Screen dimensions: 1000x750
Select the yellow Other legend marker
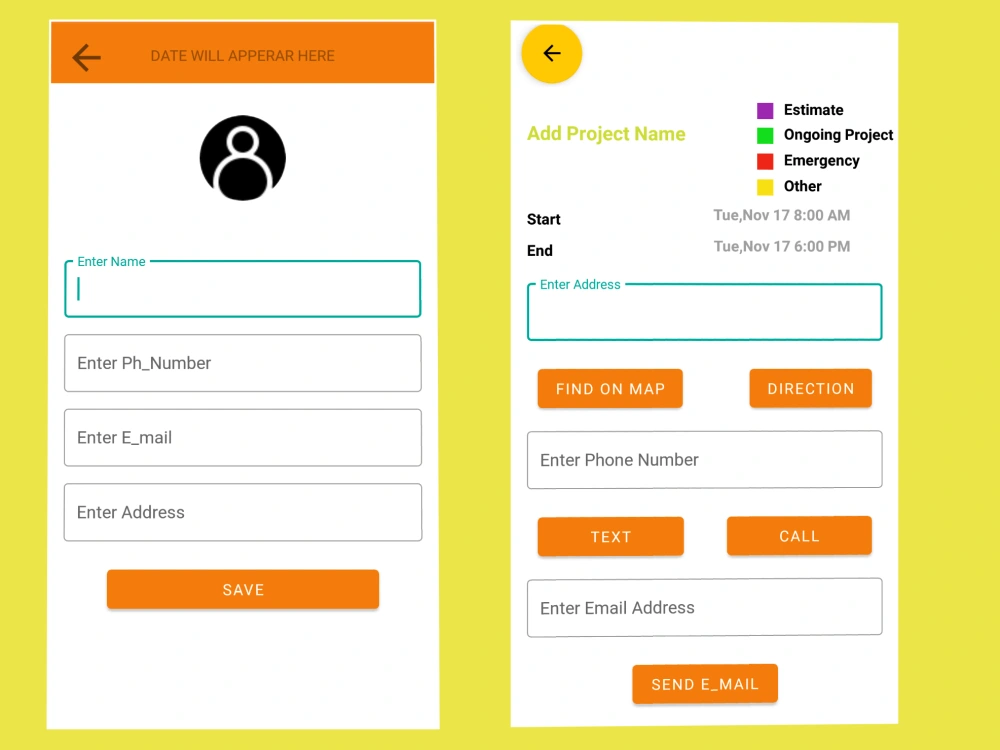click(x=765, y=186)
